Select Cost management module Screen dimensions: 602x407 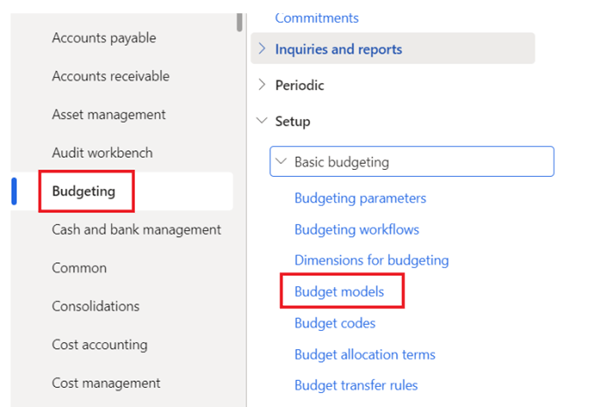pyautogui.click(x=106, y=383)
